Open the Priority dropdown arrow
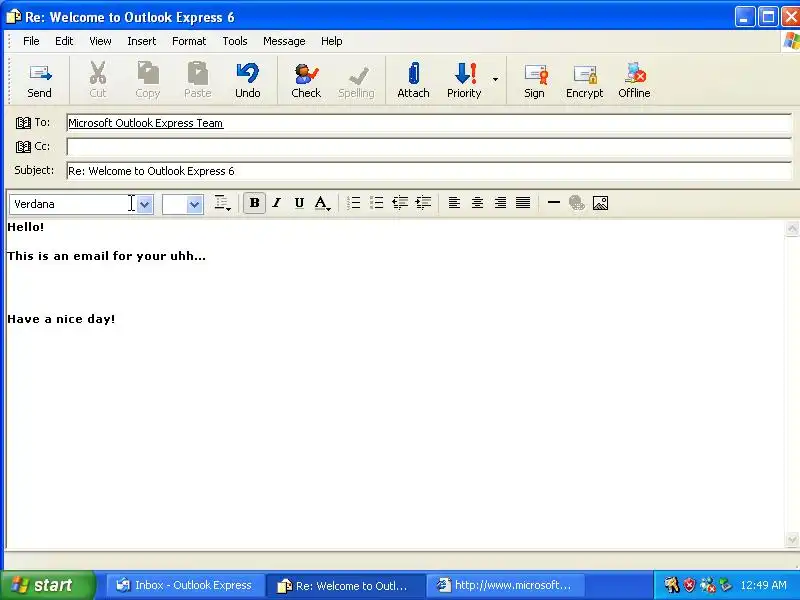This screenshot has height=600, width=800. (495, 80)
